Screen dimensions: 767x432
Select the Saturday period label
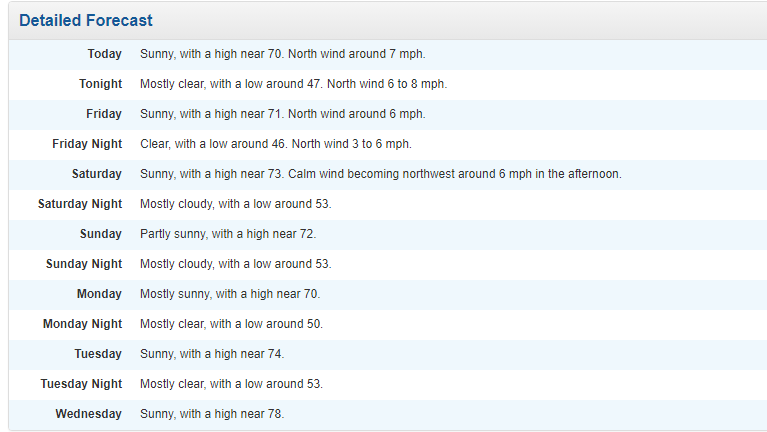click(96, 174)
